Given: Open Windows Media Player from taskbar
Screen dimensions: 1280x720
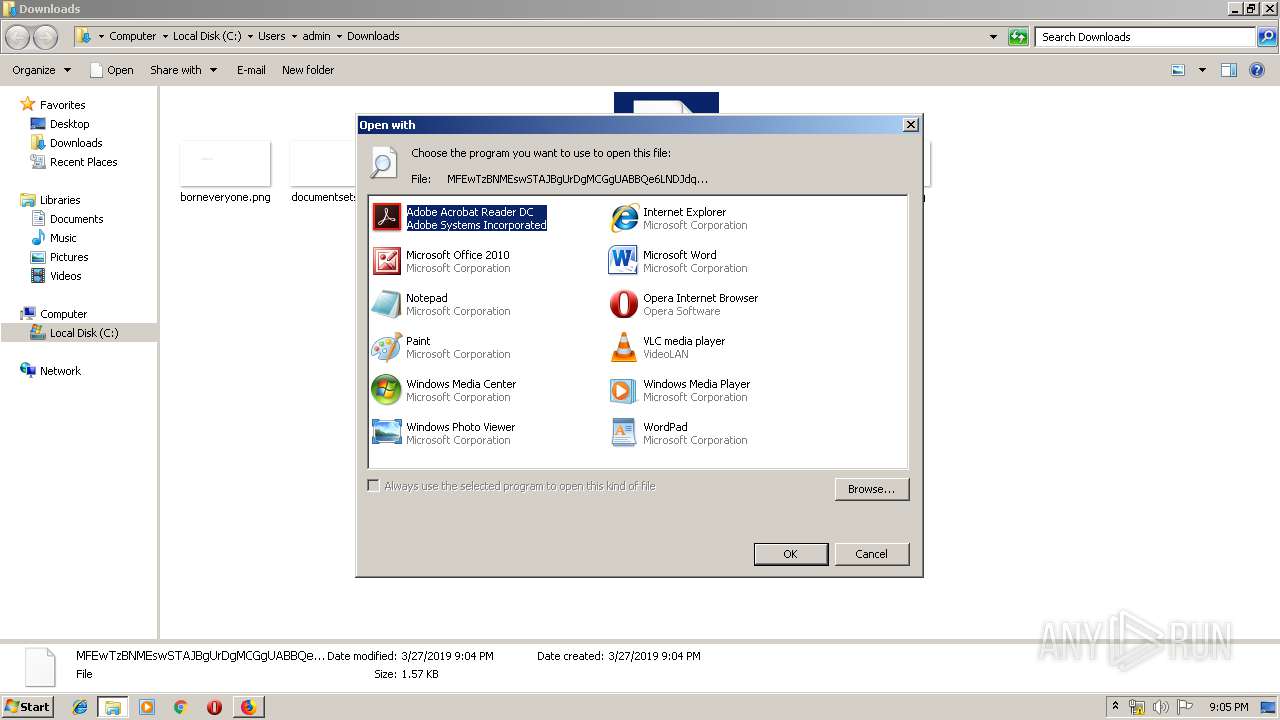Looking at the screenshot, I should pos(147,707).
